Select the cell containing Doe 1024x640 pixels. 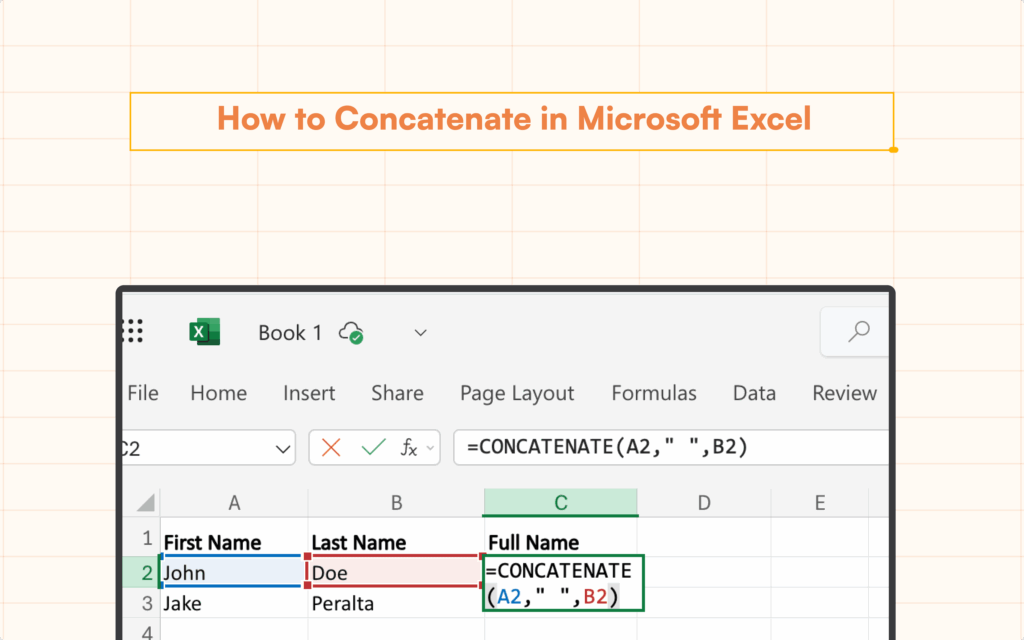394,573
